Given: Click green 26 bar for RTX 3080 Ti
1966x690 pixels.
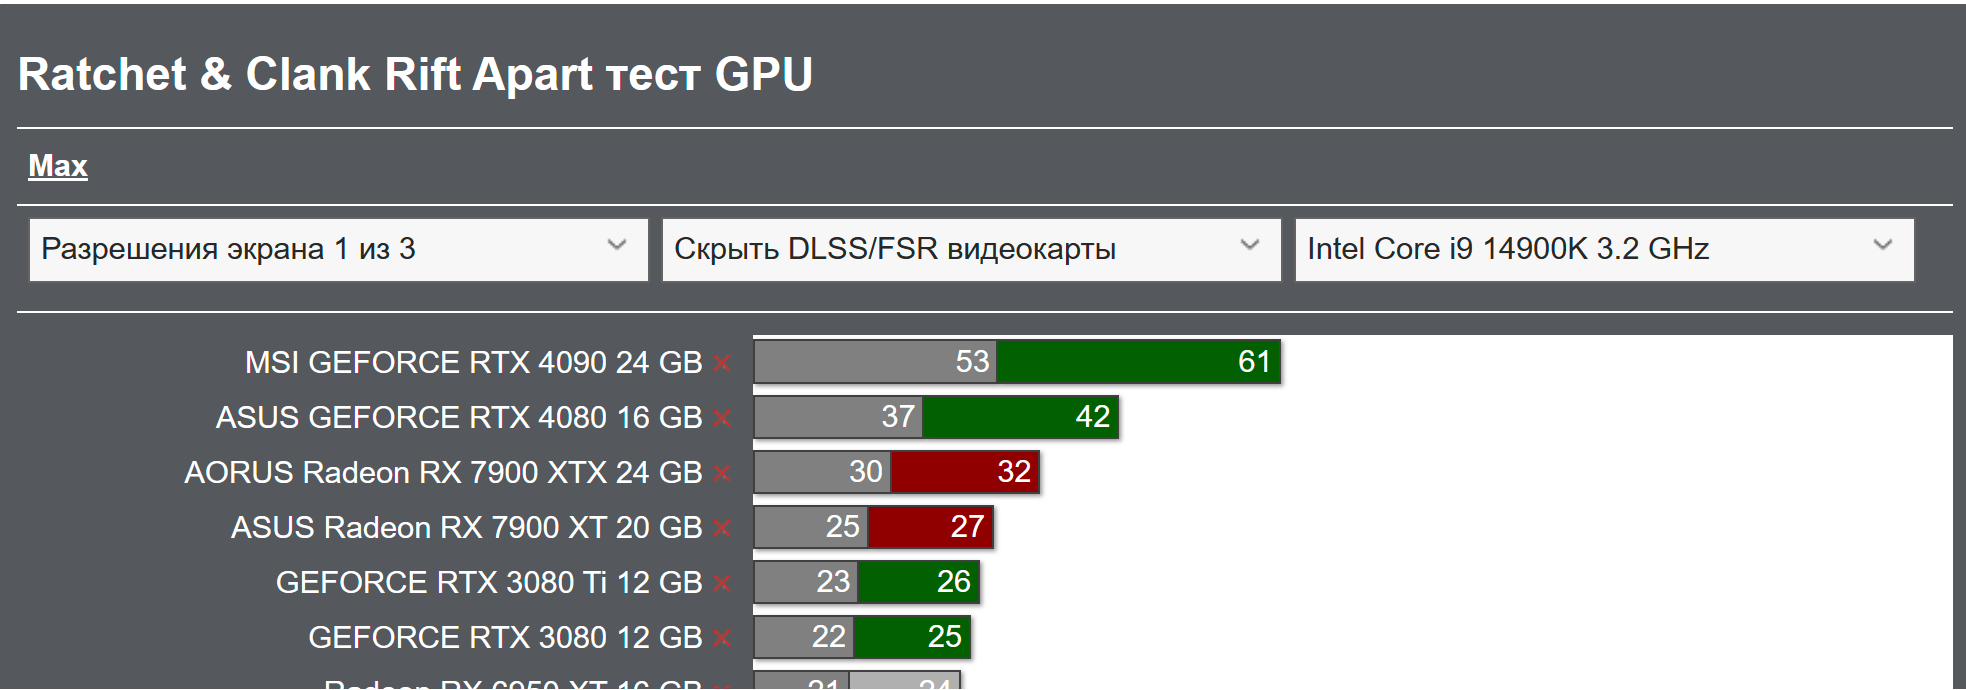Looking at the screenshot, I should point(918,582).
